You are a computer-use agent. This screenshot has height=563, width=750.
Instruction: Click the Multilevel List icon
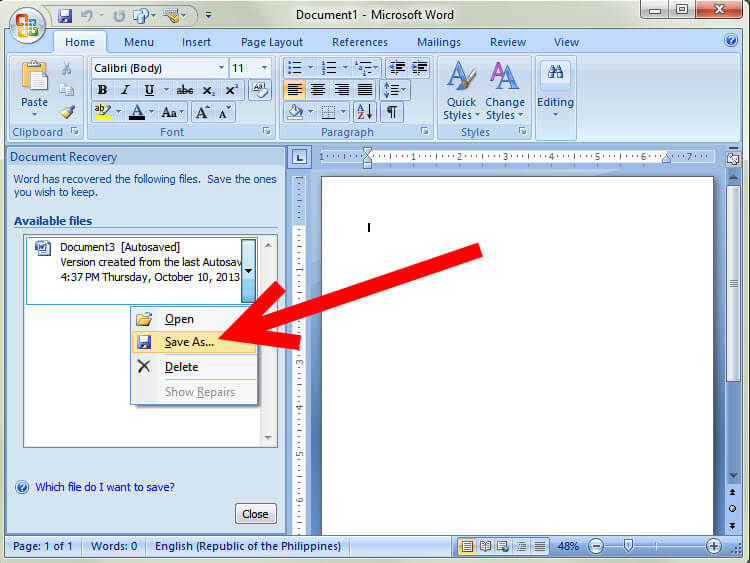point(364,68)
